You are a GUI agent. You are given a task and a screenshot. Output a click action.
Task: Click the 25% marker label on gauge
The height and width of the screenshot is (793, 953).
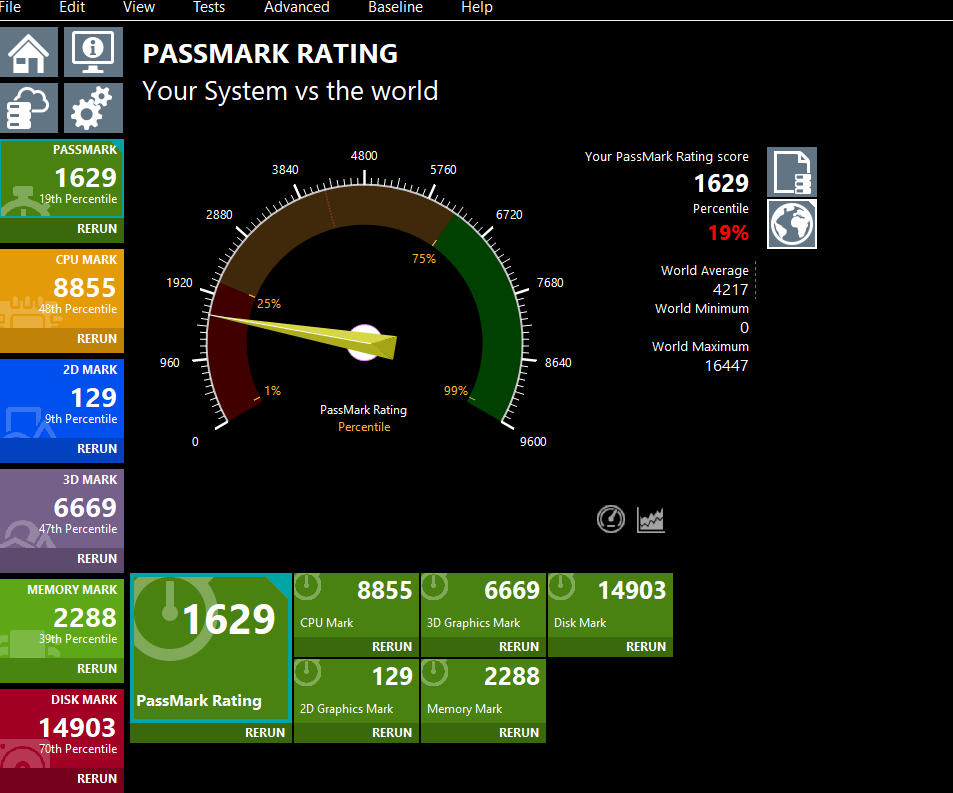269,304
